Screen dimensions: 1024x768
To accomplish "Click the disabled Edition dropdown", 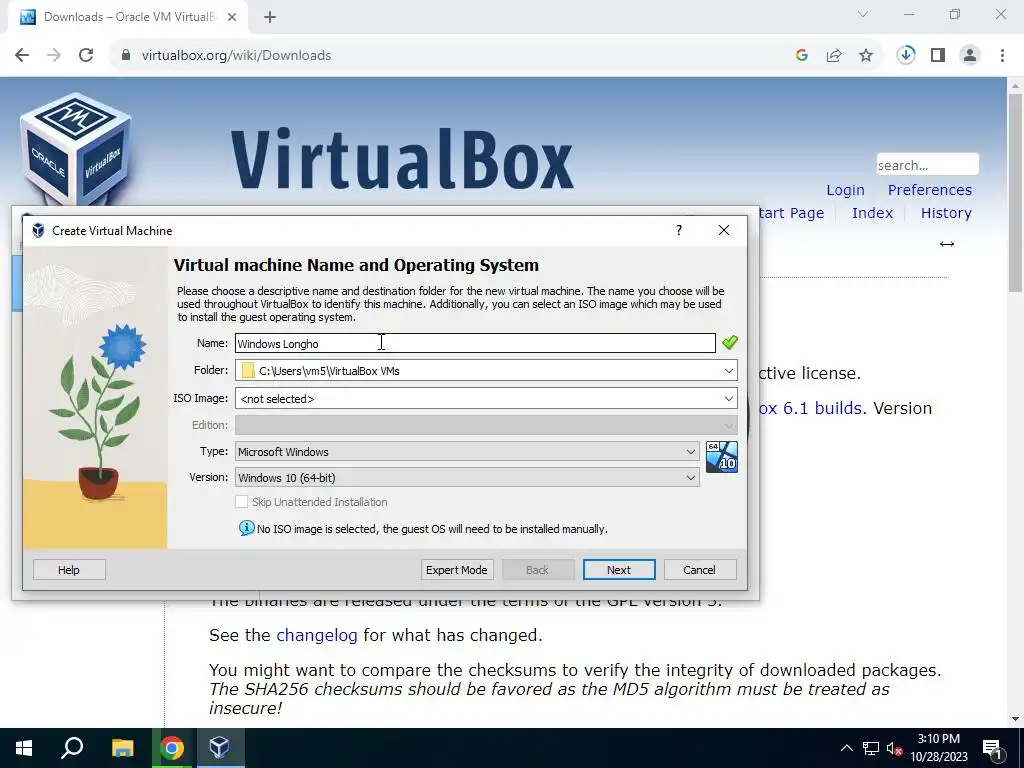I will [486, 425].
